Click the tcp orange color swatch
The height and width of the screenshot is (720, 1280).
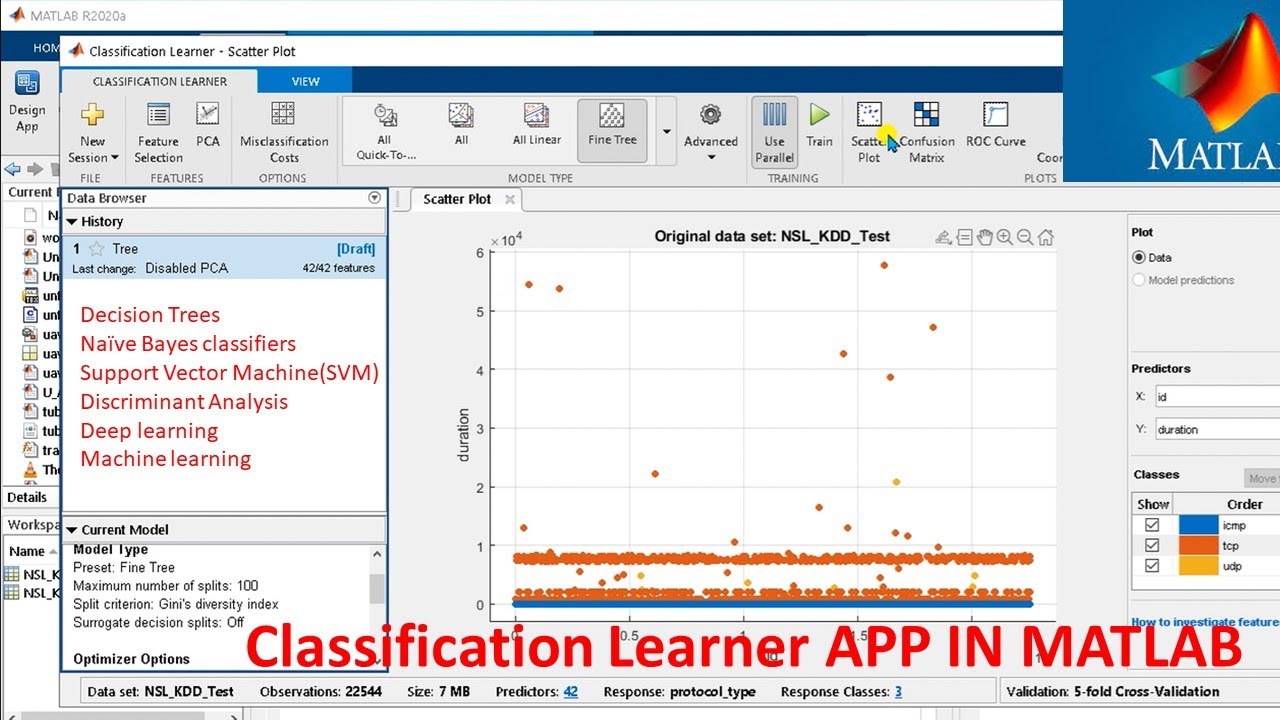(x=1198, y=546)
